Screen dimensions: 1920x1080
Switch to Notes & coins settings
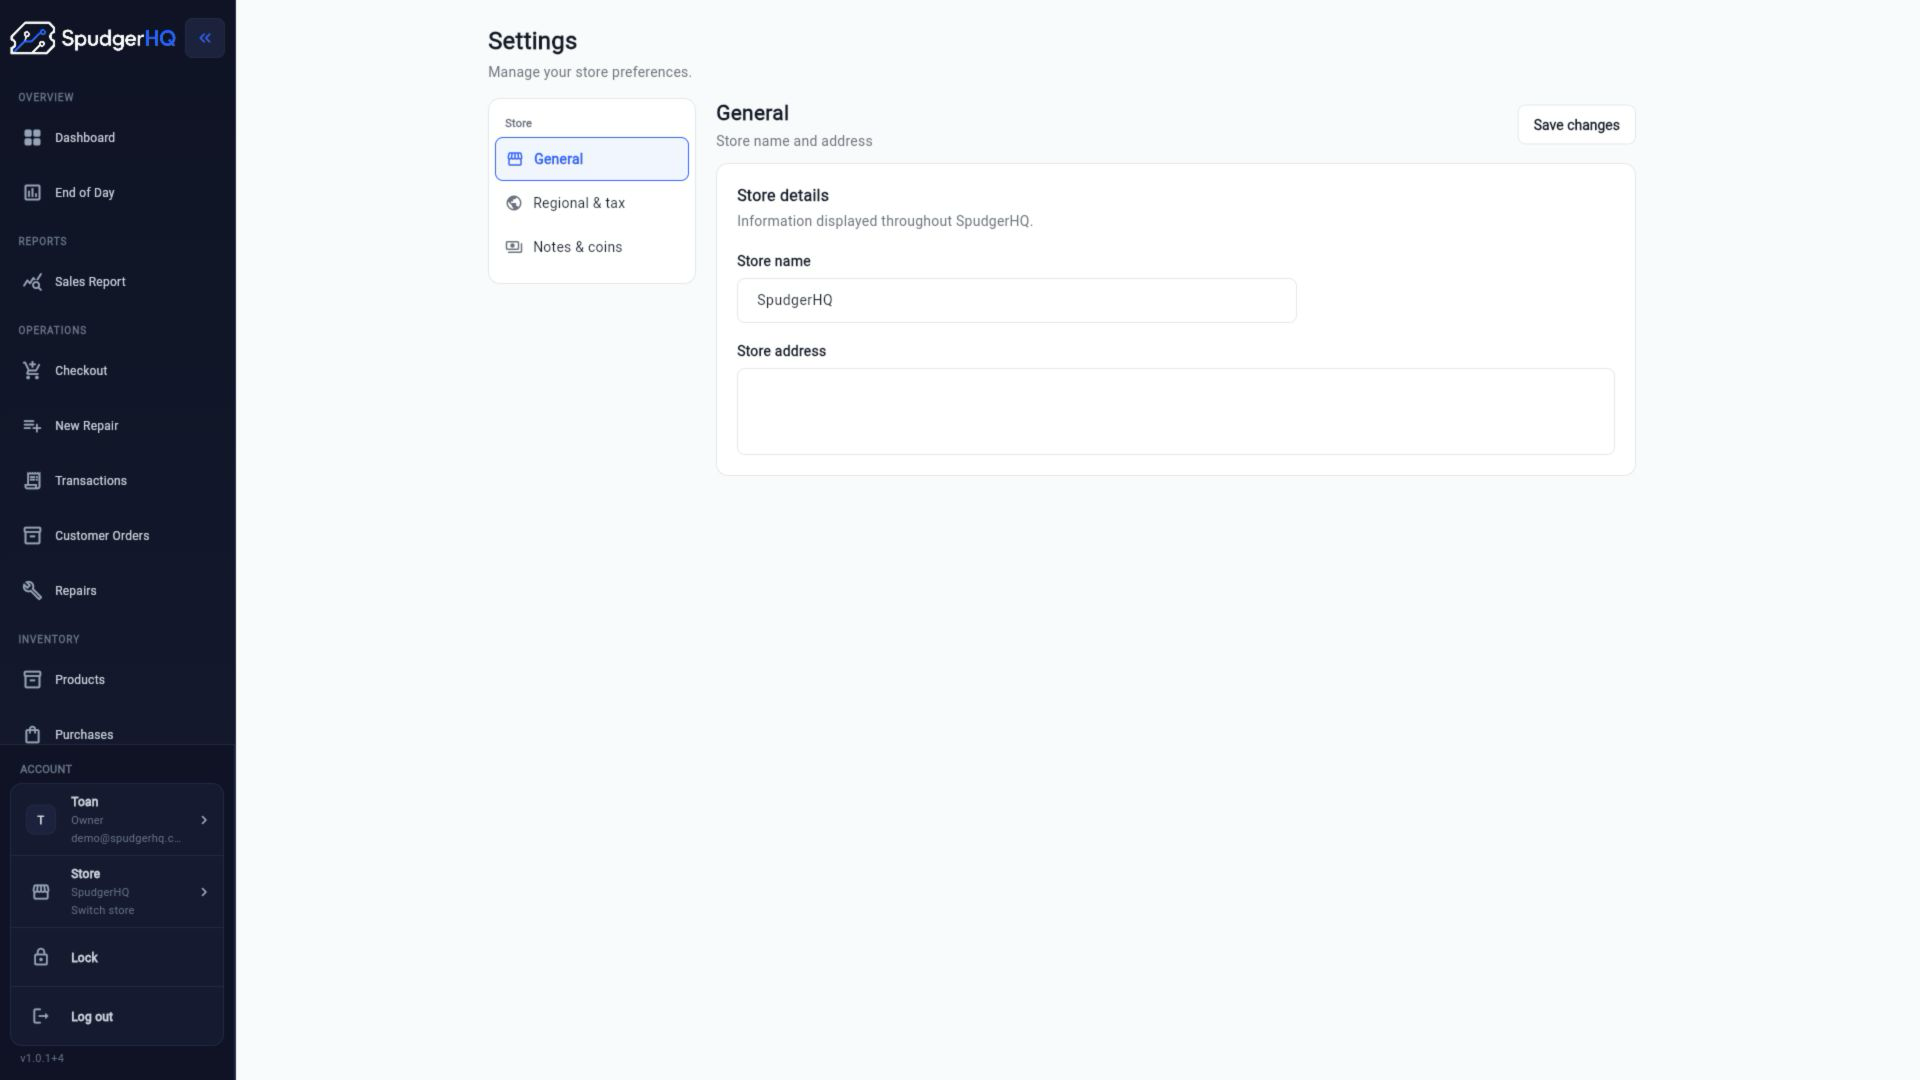[x=592, y=247]
